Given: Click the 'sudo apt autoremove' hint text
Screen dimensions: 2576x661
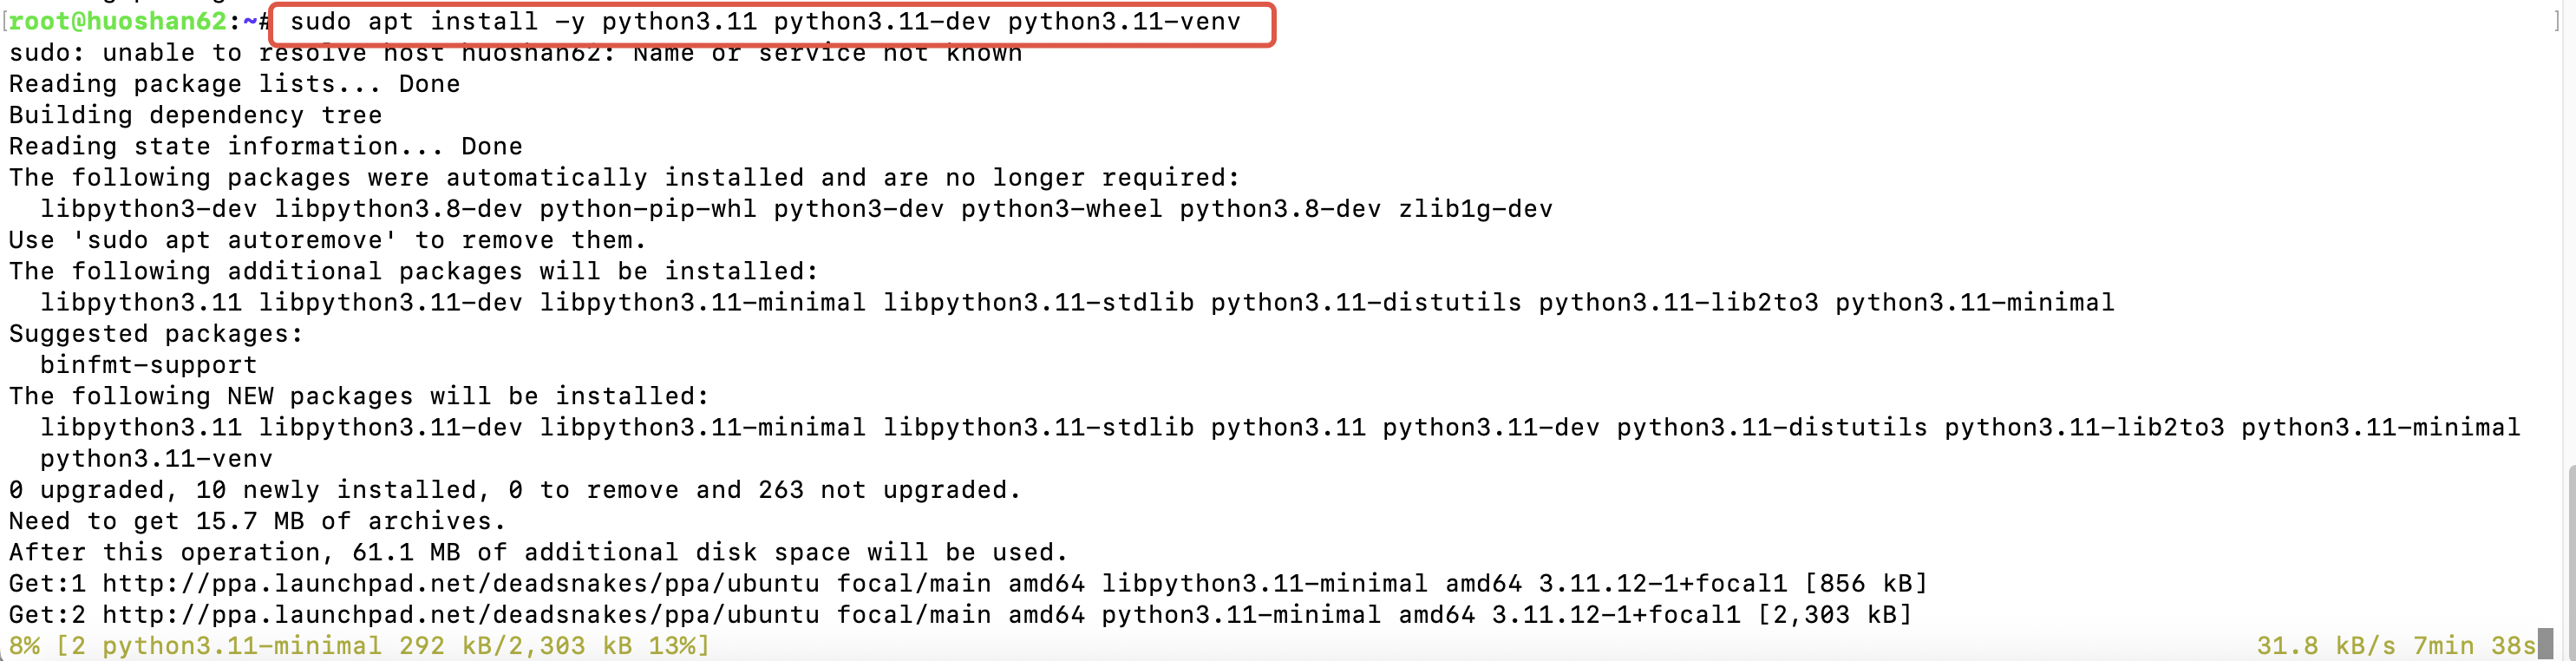Looking at the screenshot, I should pyautogui.click(x=234, y=240).
